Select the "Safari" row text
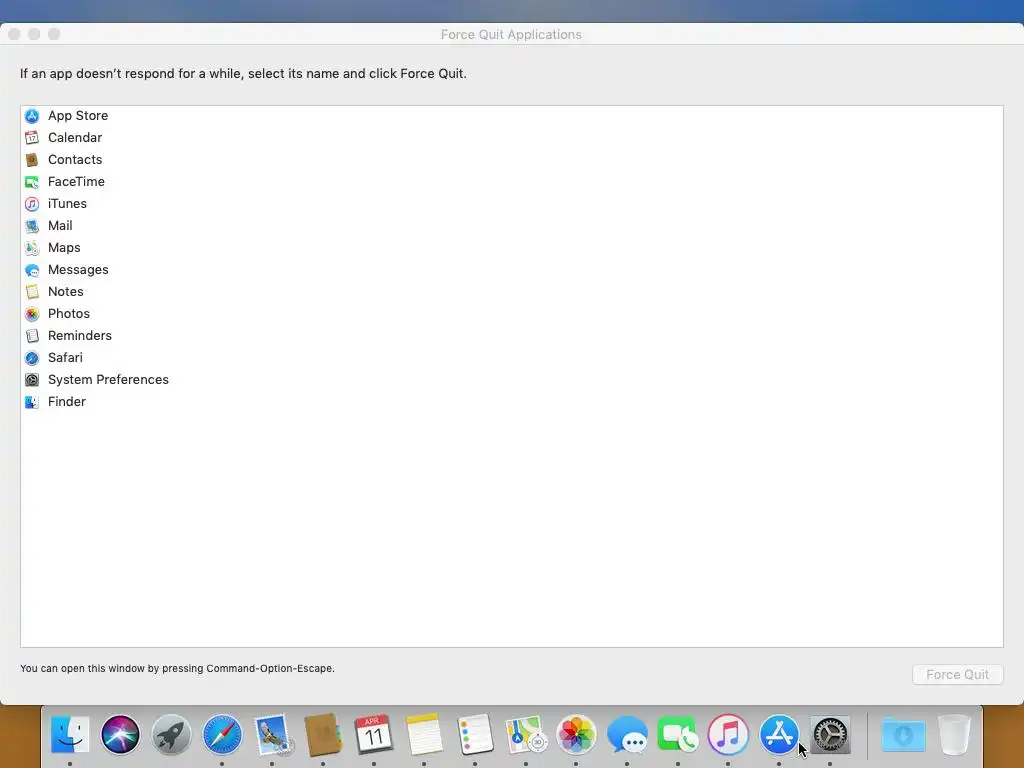1024x768 pixels. tap(65, 358)
